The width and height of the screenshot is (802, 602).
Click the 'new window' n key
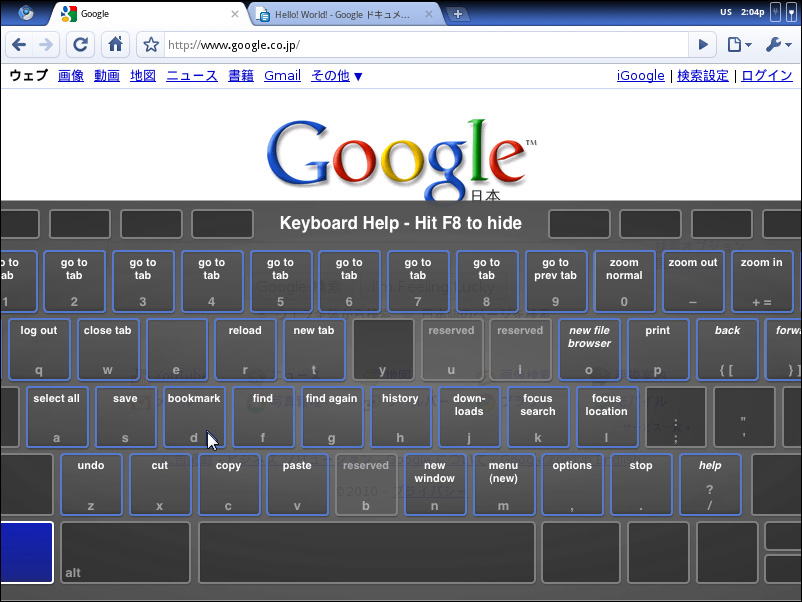(x=435, y=485)
